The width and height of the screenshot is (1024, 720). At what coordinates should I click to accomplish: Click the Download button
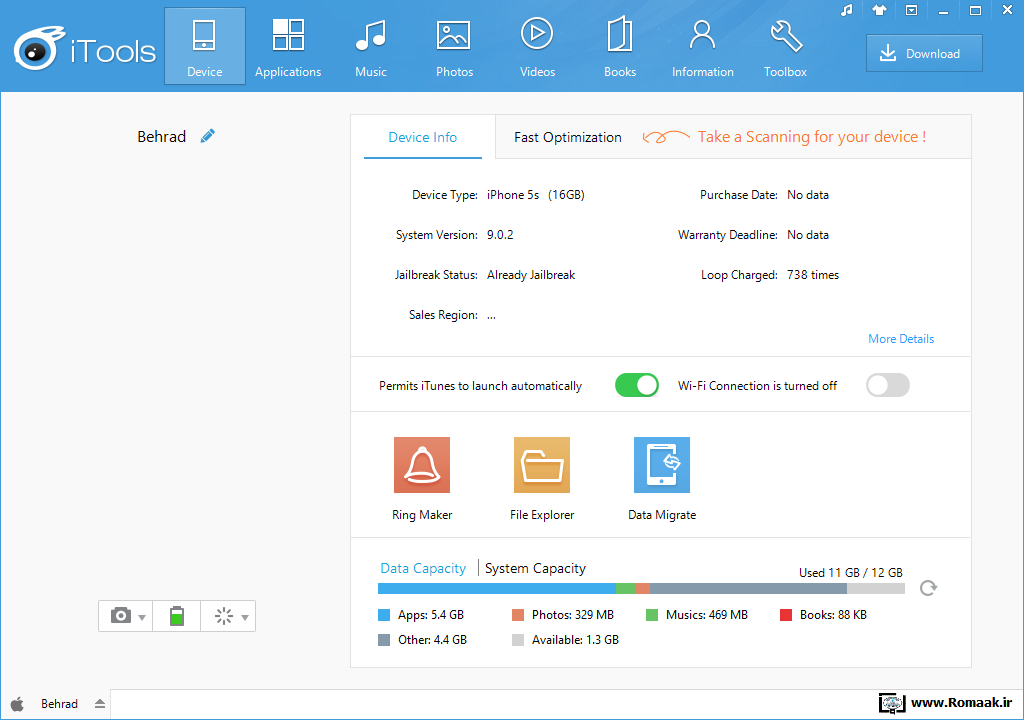[924, 54]
